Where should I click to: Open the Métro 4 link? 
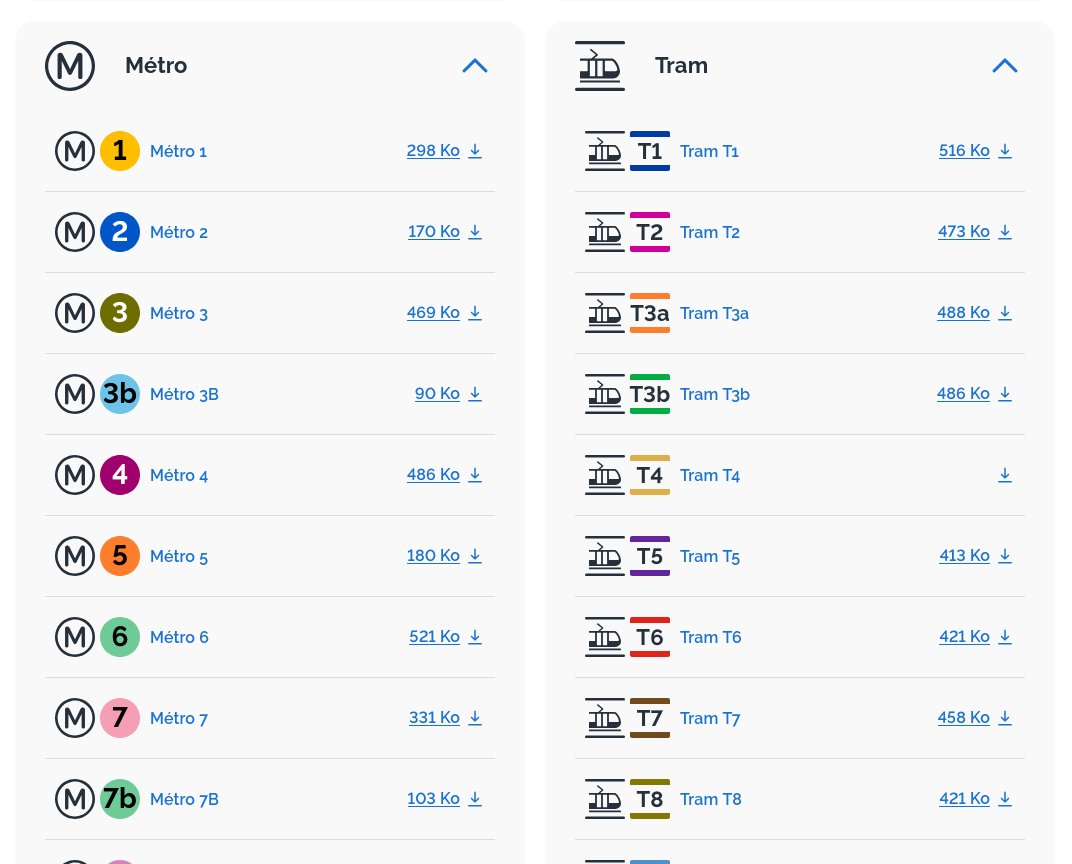(178, 475)
